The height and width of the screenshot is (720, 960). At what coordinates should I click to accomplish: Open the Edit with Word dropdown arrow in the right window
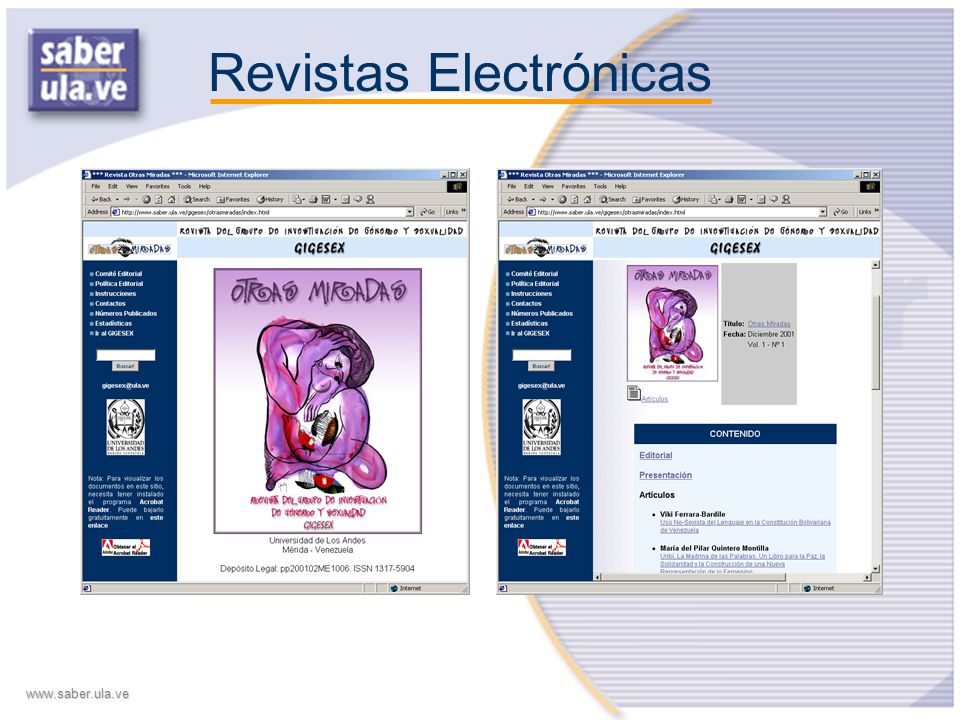(x=751, y=199)
